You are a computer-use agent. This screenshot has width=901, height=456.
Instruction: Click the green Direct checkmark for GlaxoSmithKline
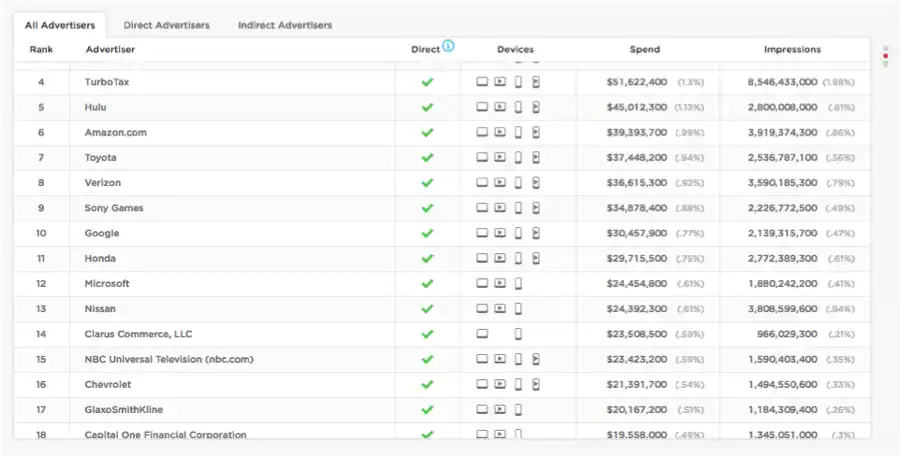427,409
